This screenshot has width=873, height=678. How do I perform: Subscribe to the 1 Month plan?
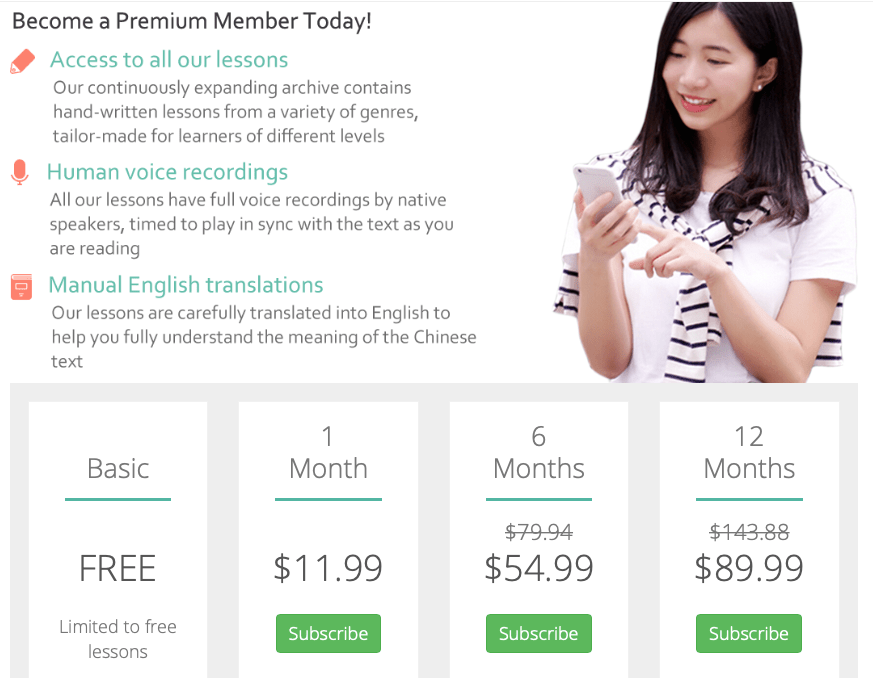point(328,633)
